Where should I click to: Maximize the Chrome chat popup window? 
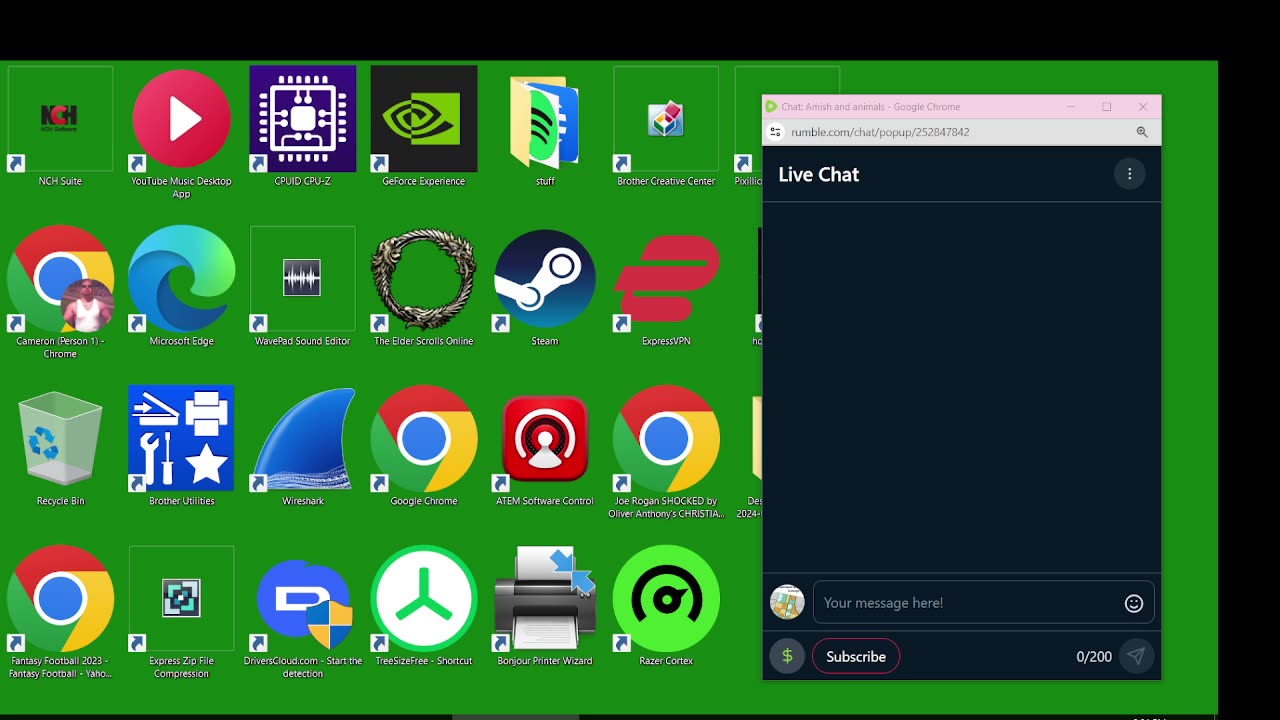1107,107
